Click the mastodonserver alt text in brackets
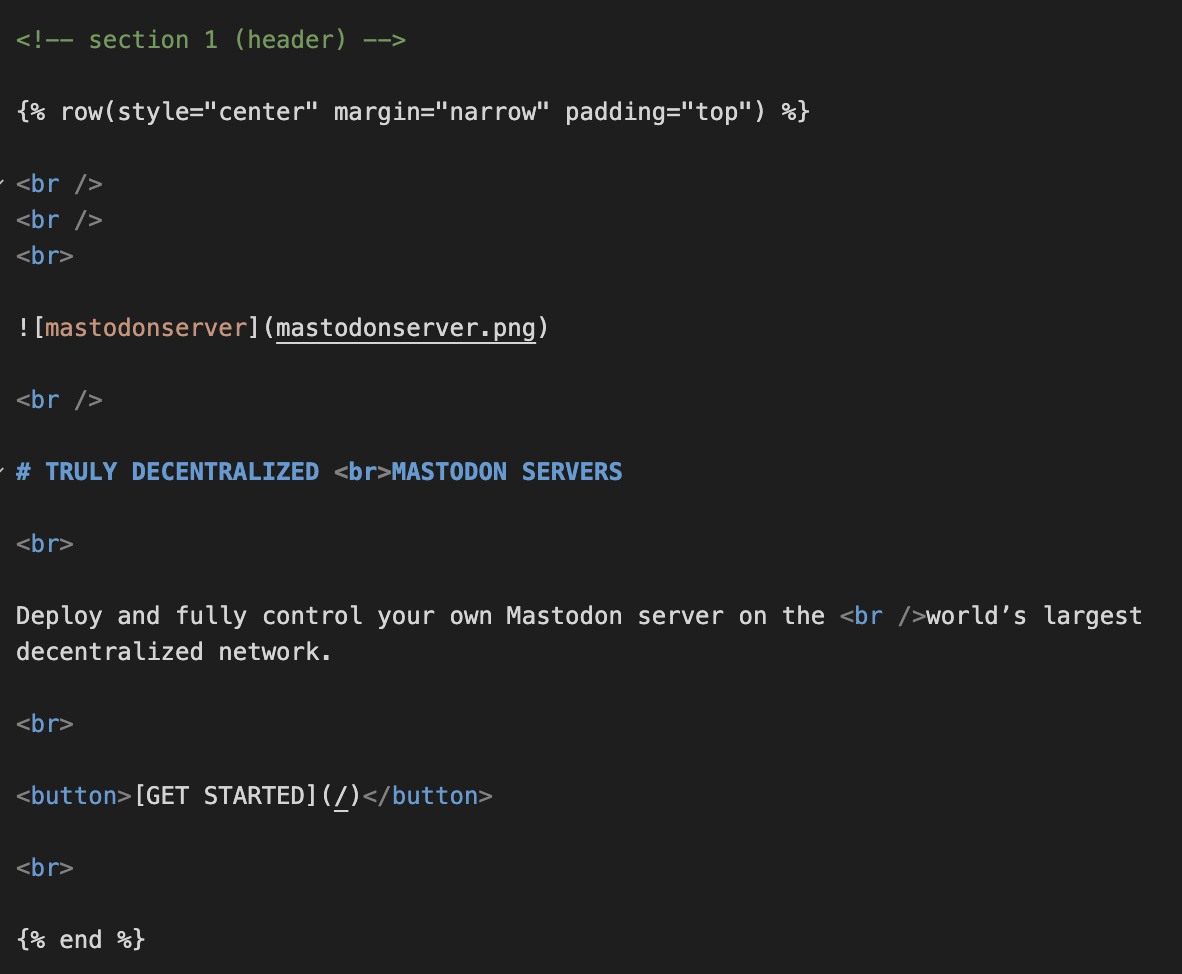Screen dimensions: 1182x974 click(x=146, y=328)
